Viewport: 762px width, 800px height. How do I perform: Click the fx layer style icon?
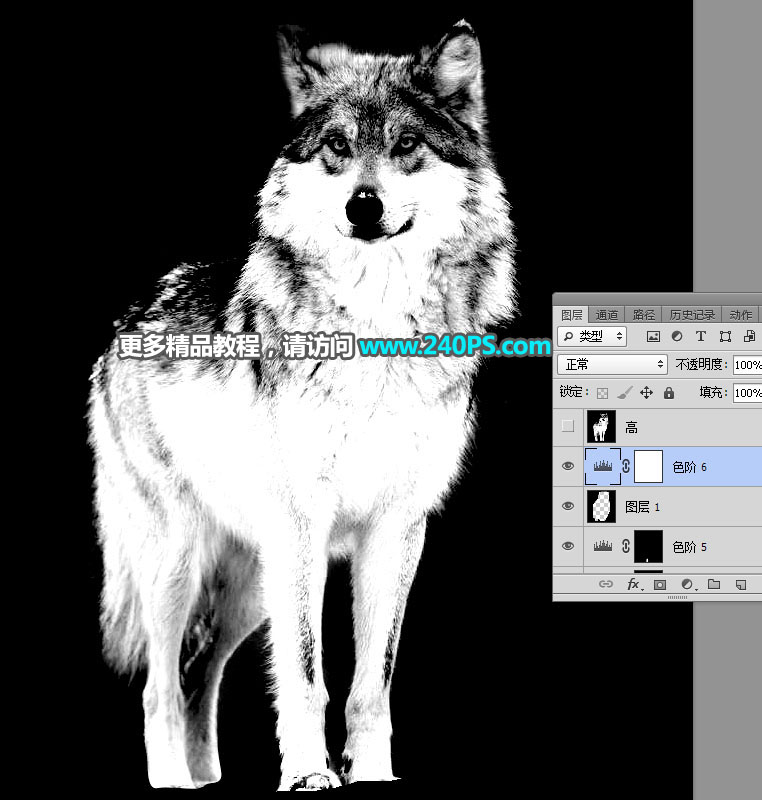[x=633, y=584]
